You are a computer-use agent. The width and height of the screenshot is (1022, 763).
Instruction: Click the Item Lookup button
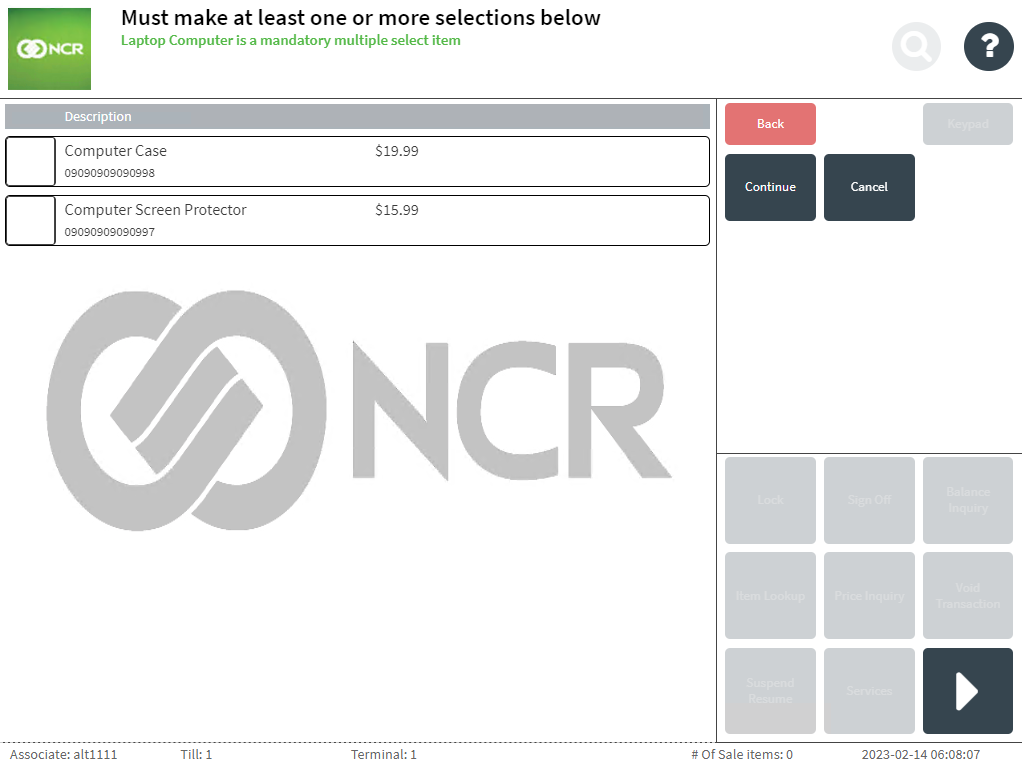point(770,596)
